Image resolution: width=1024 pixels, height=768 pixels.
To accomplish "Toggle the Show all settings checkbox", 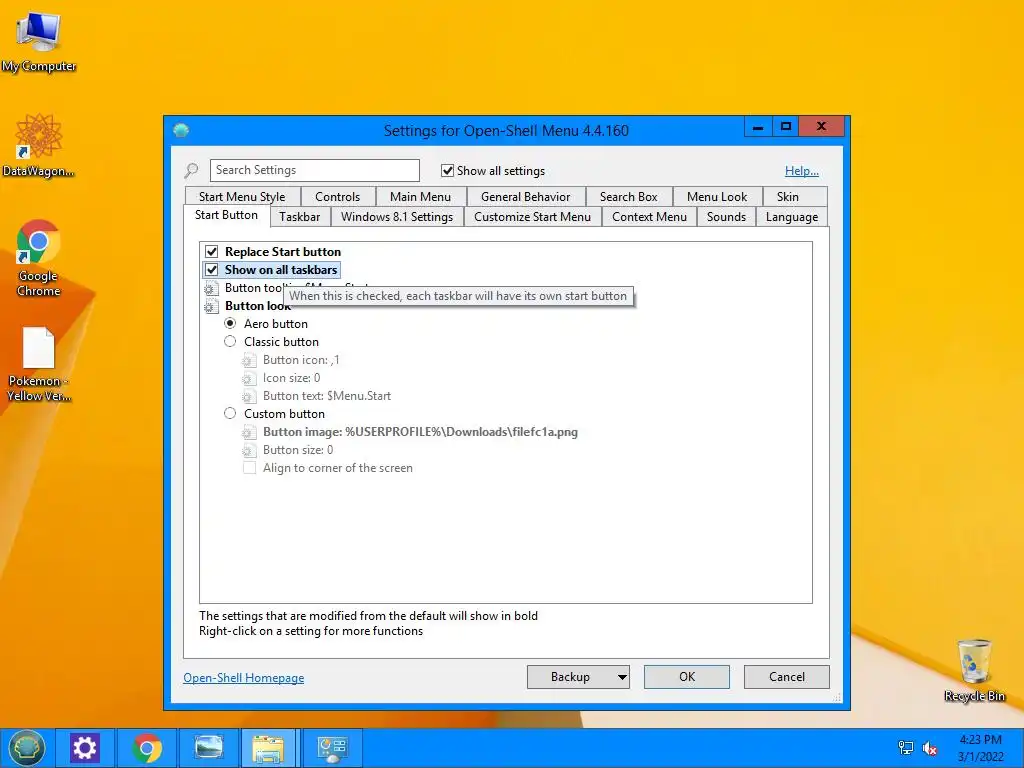I will [447, 170].
